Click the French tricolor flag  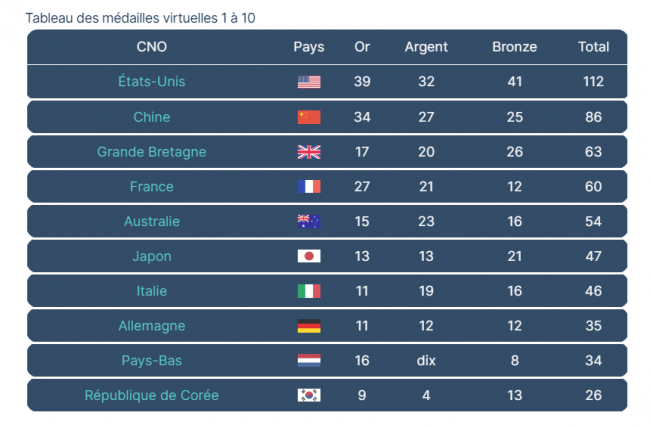309,187
